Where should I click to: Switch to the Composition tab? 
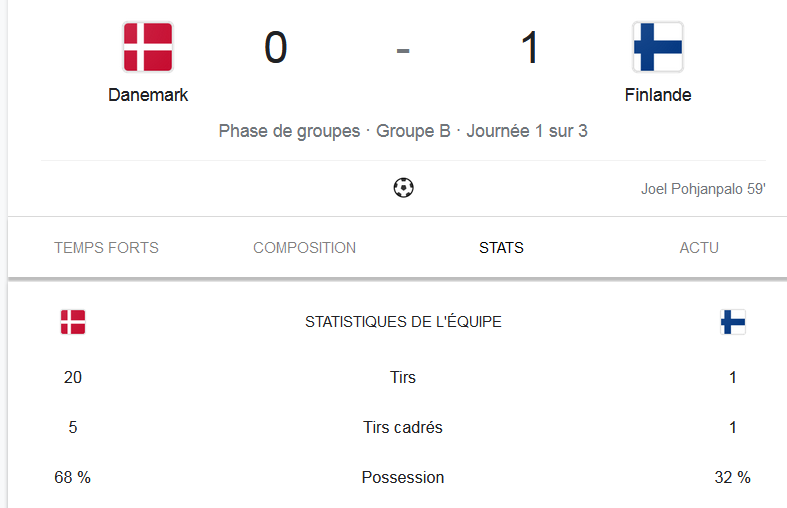coord(304,247)
